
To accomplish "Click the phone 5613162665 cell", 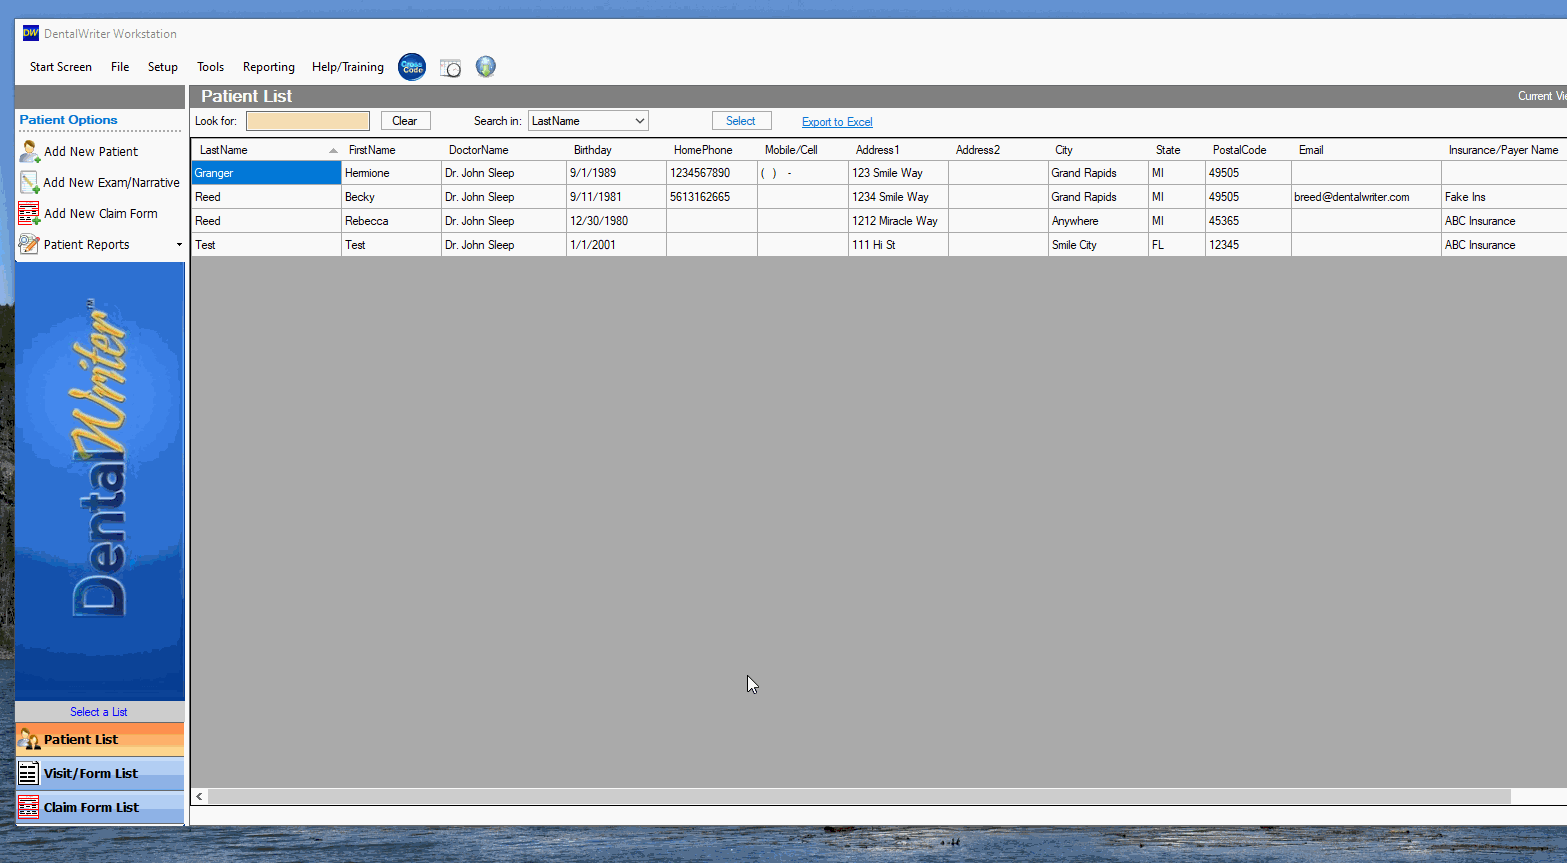I will [712, 197].
